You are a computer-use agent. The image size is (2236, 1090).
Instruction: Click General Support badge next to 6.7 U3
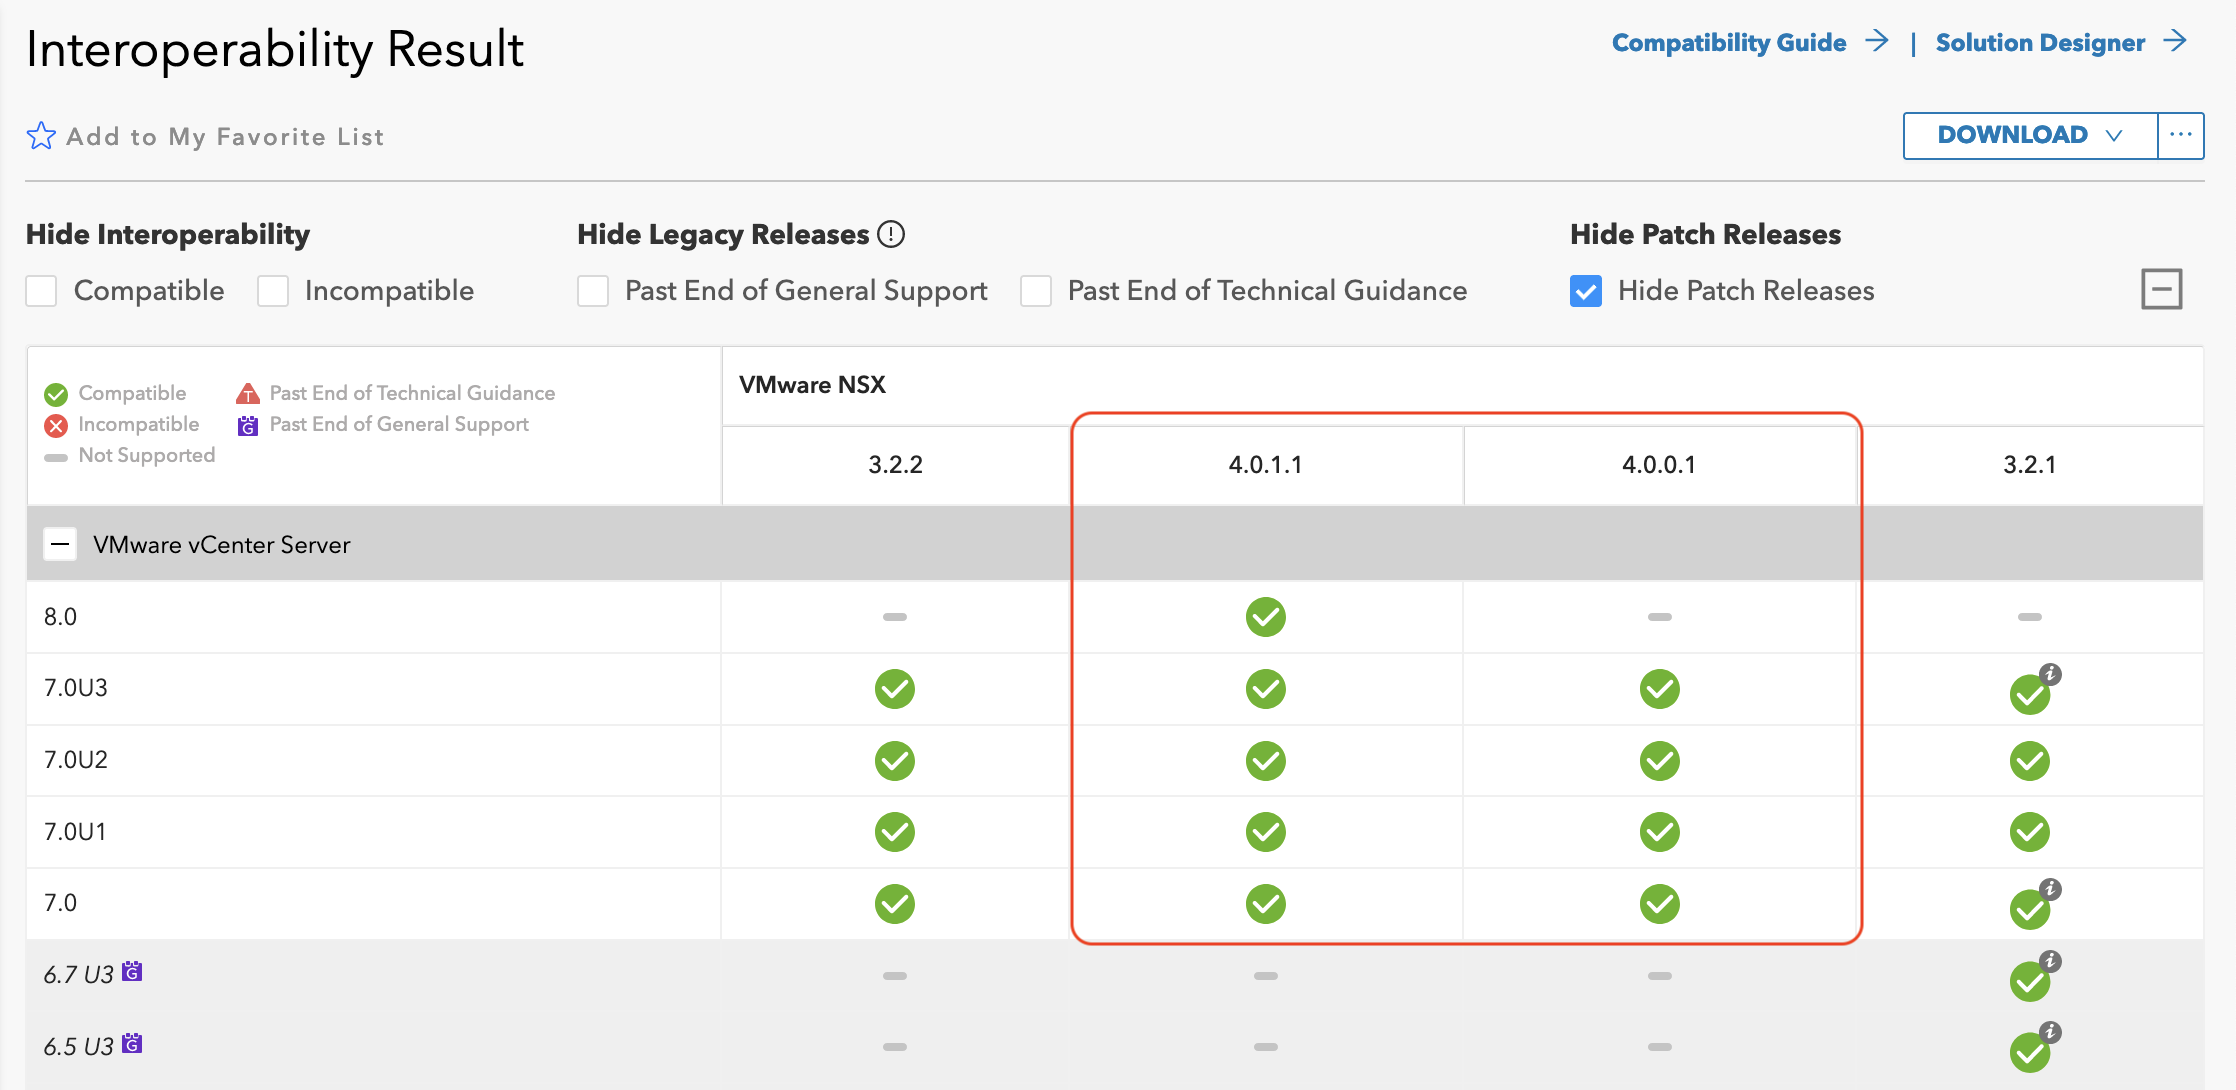(x=132, y=971)
